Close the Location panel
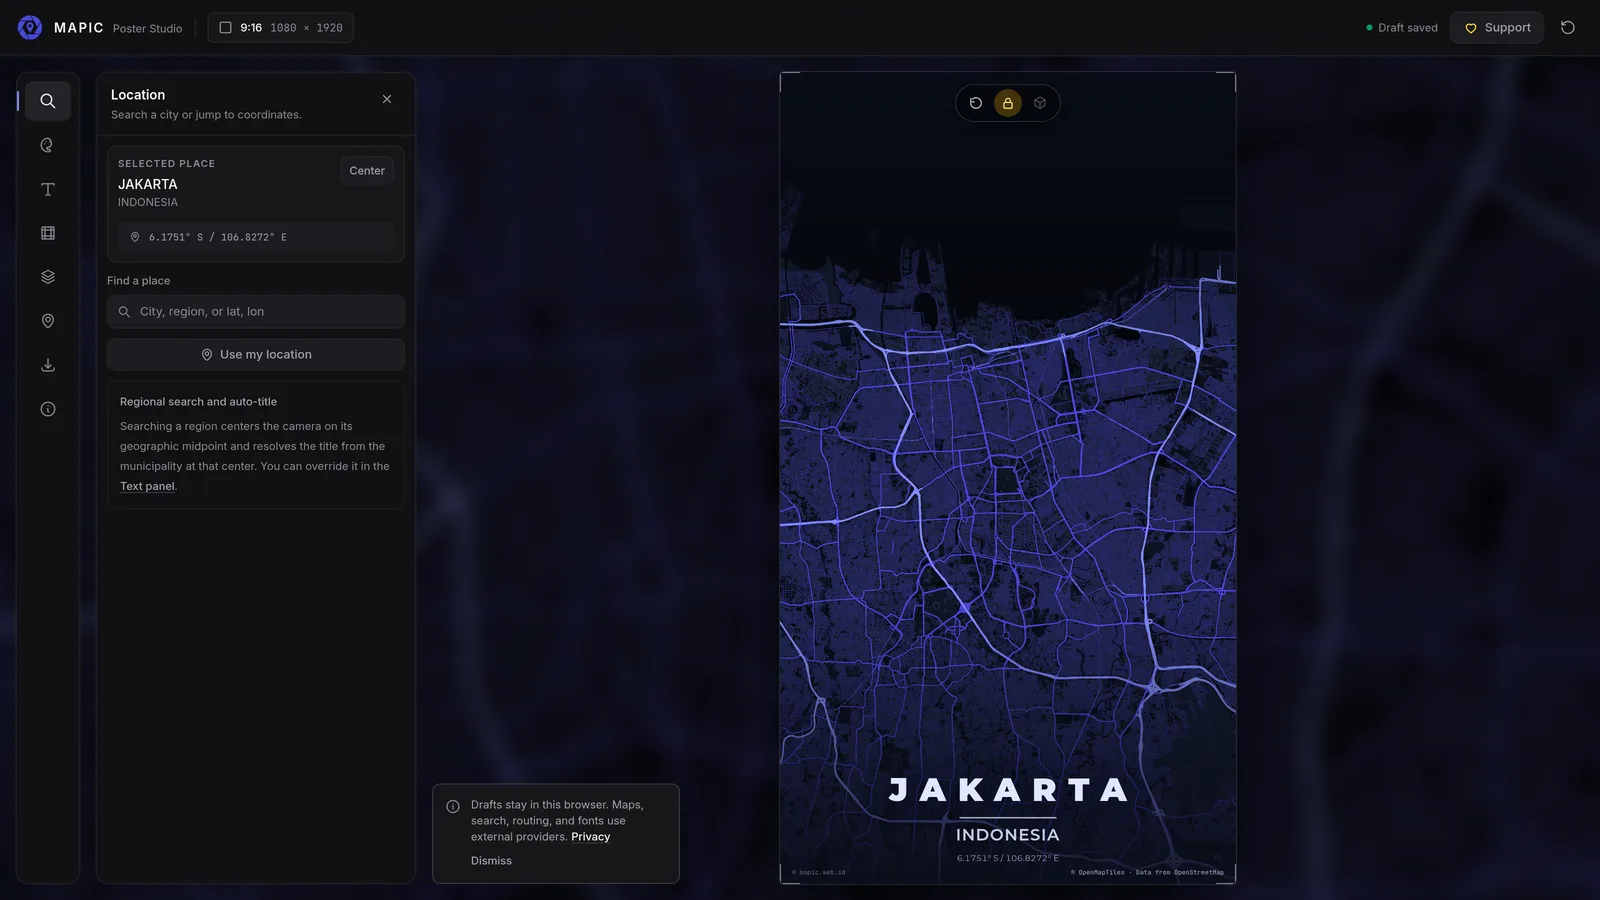The width and height of the screenshot is (1600, 900). tap(387, 99)
